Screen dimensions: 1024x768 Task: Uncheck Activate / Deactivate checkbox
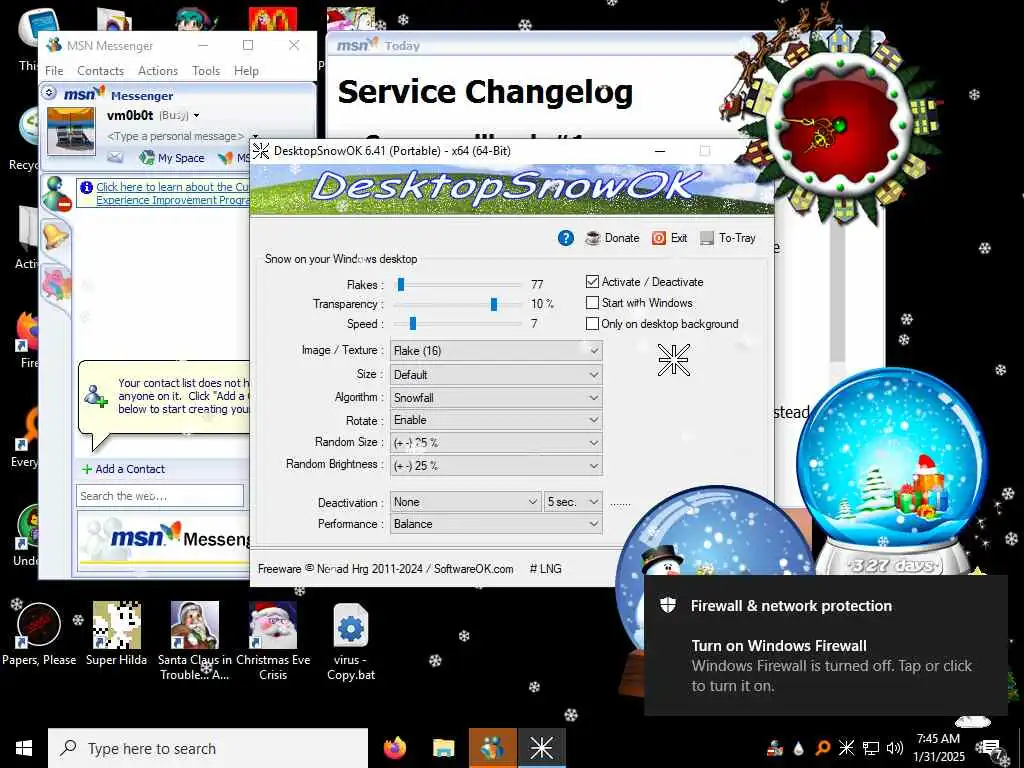592,281
